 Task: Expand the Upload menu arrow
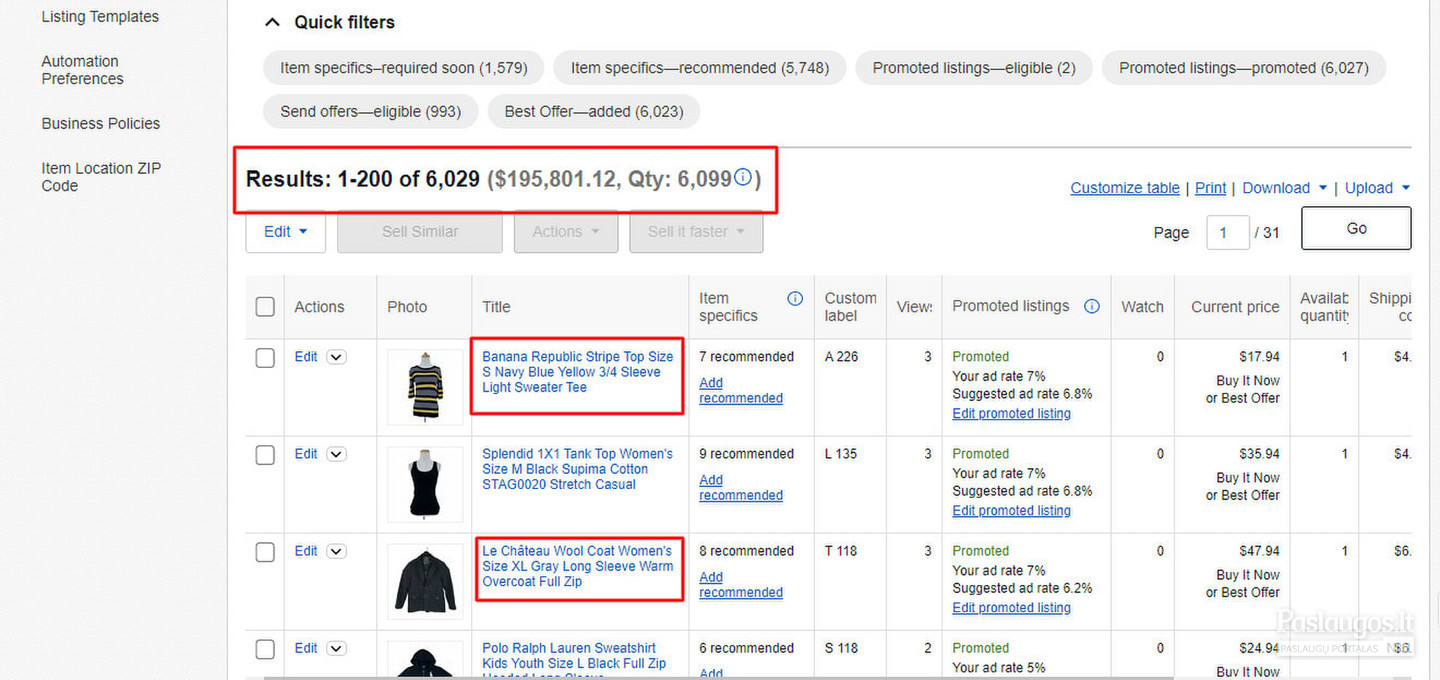1405,188
